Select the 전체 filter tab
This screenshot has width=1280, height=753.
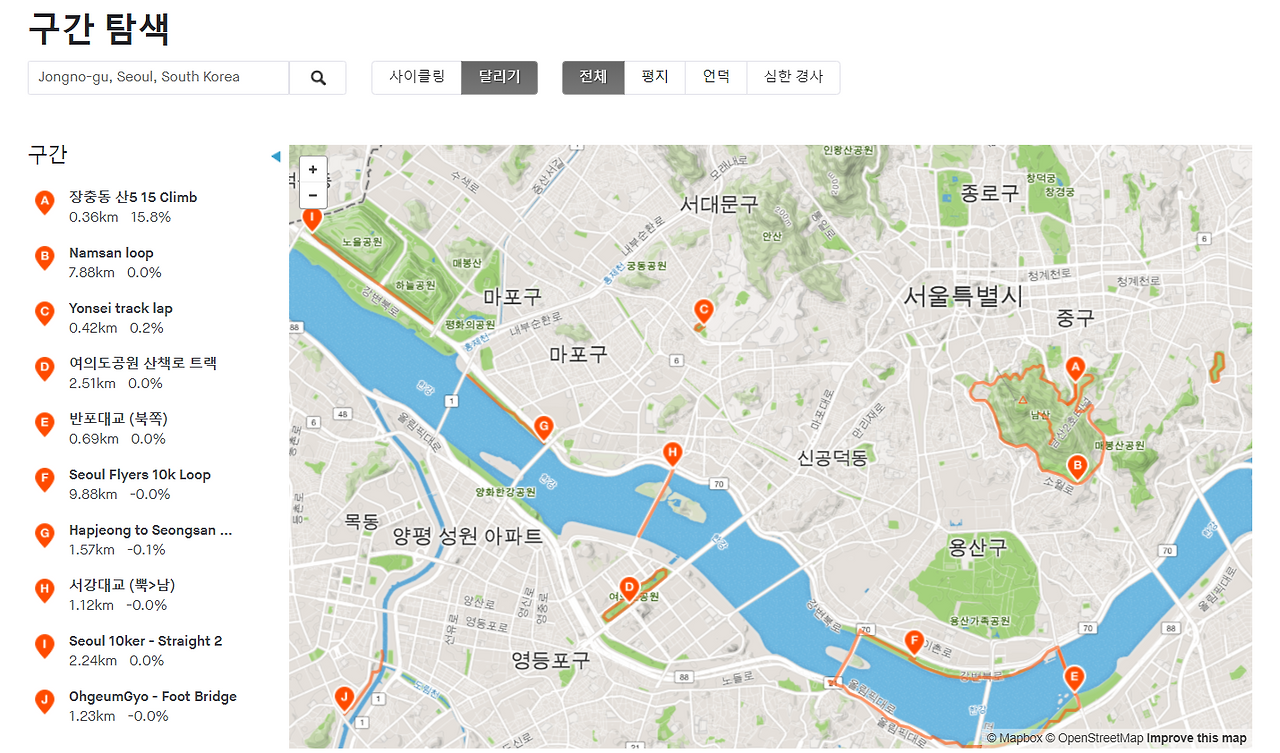(592, 77)
